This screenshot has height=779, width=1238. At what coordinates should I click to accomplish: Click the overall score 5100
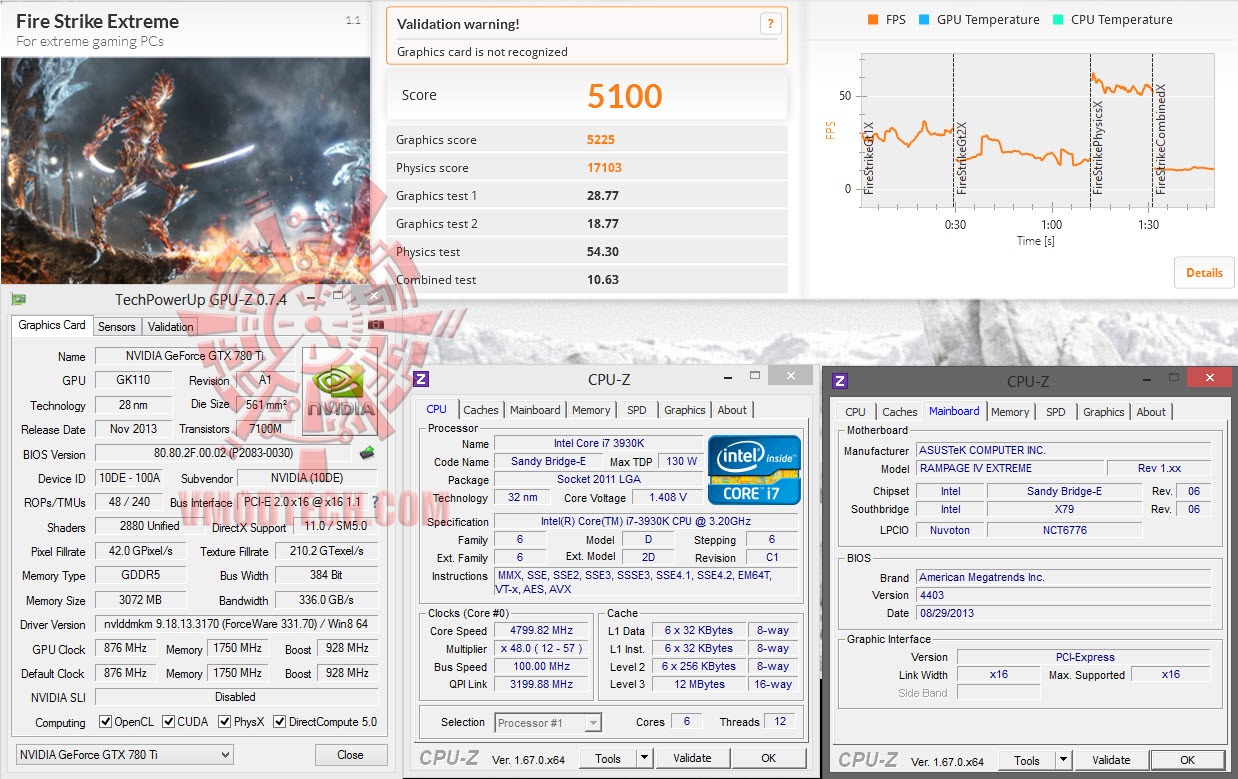(x=625, y=96)
